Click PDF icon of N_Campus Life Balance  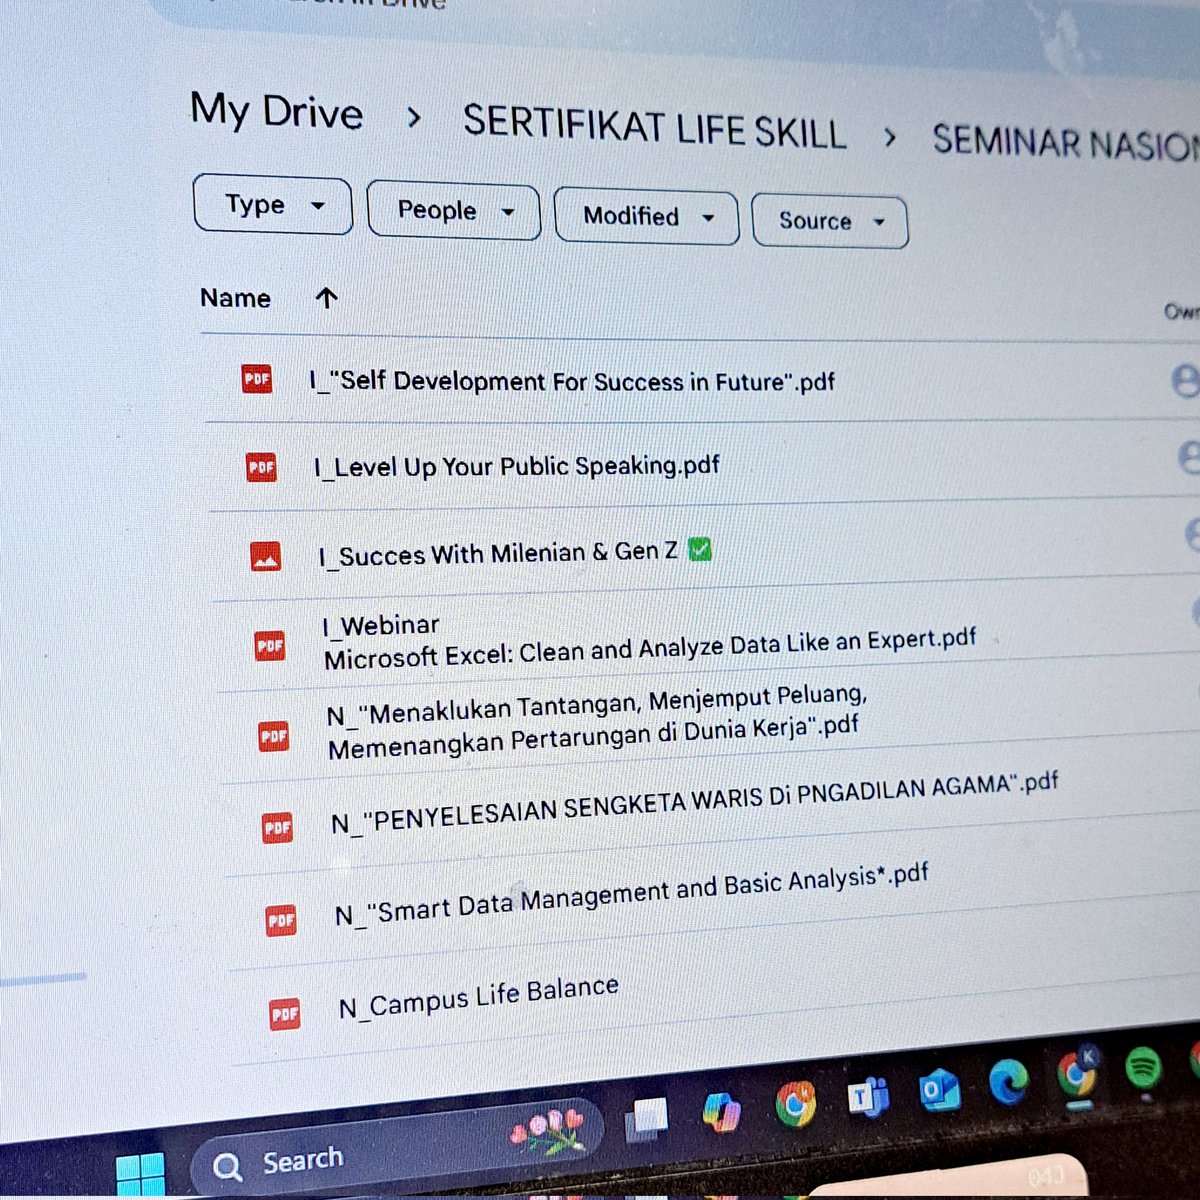(285, 1014)
